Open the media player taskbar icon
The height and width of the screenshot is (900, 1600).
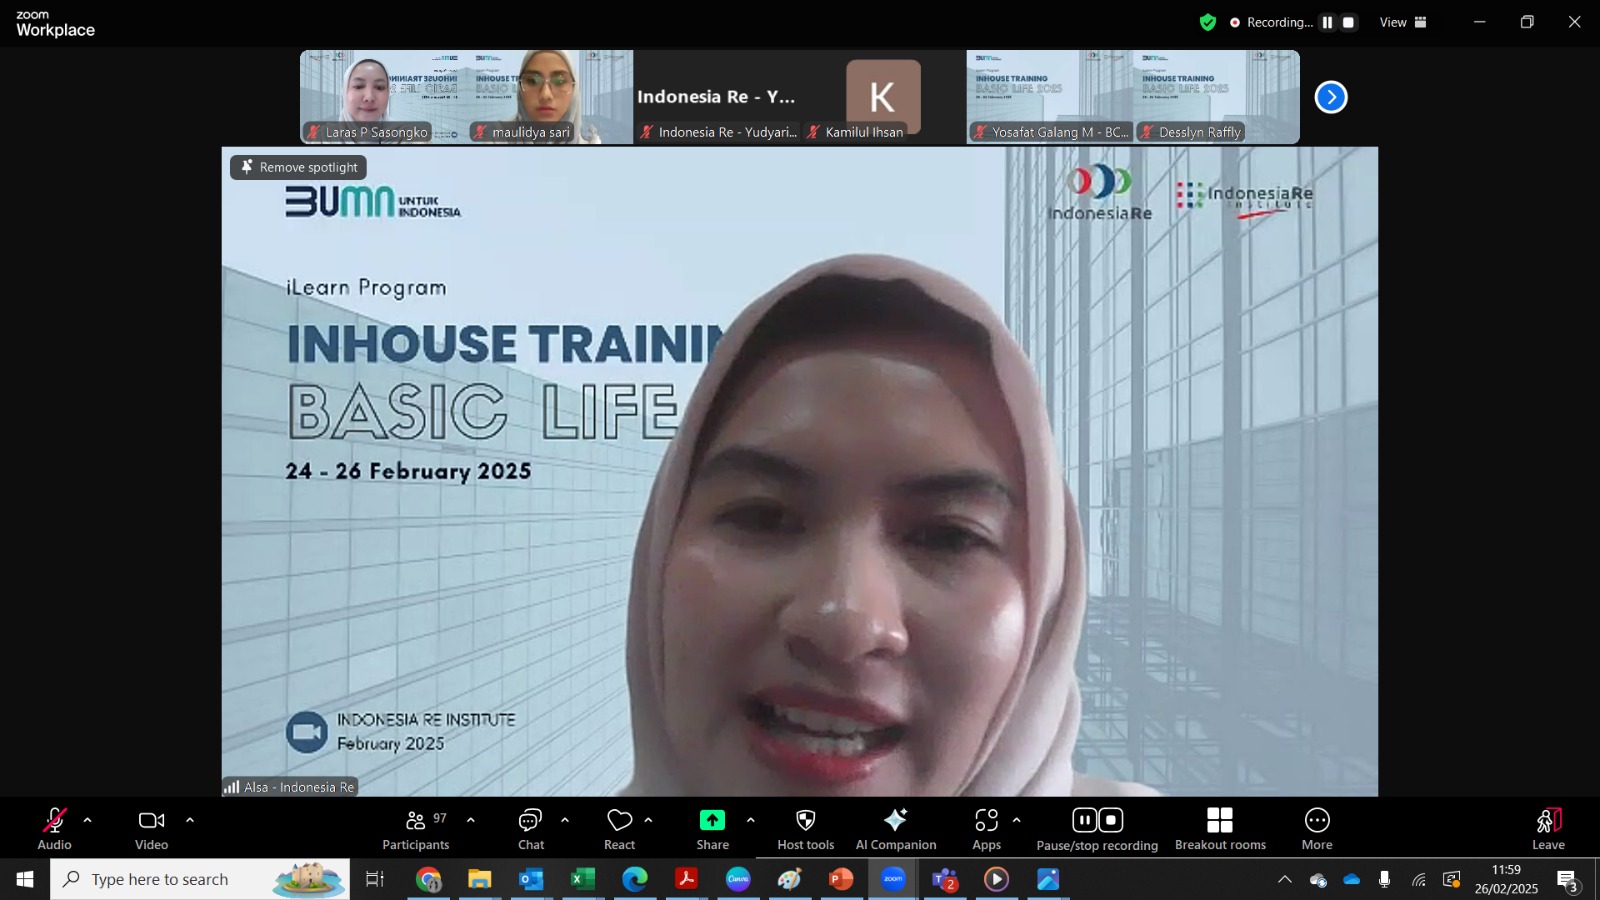(996, 879)
